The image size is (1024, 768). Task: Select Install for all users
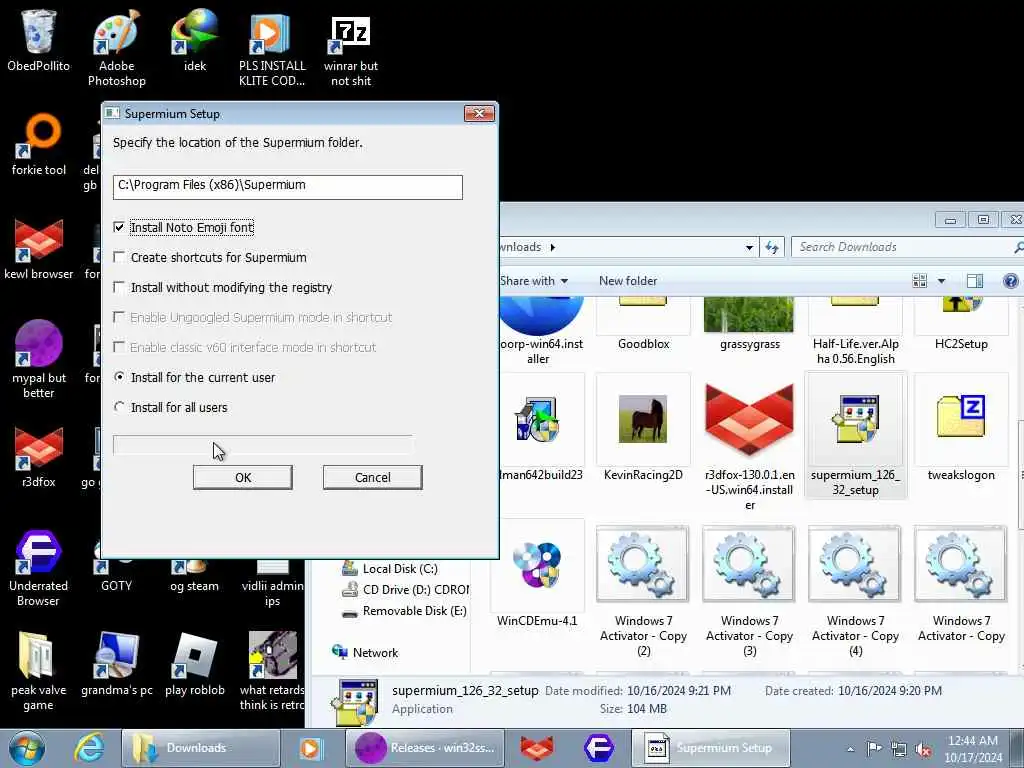pos(119,408)
